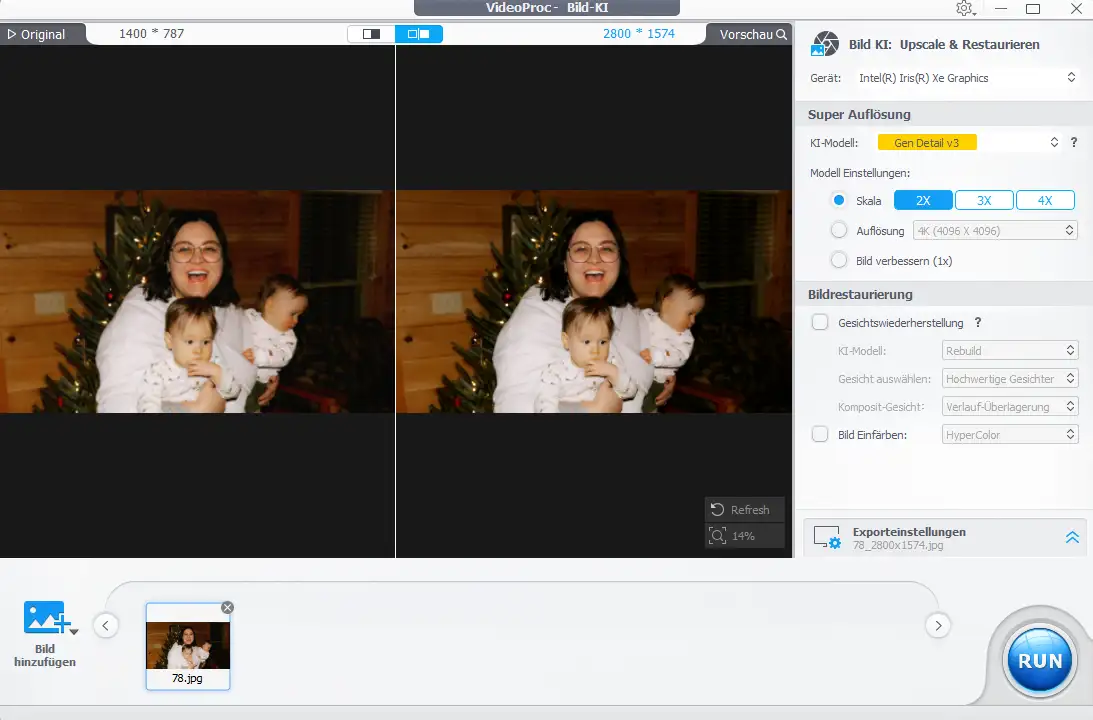Choose 2X scale
Image resolution: width=1093 pixels, height=720 pixels.
[x=923, y=200]
